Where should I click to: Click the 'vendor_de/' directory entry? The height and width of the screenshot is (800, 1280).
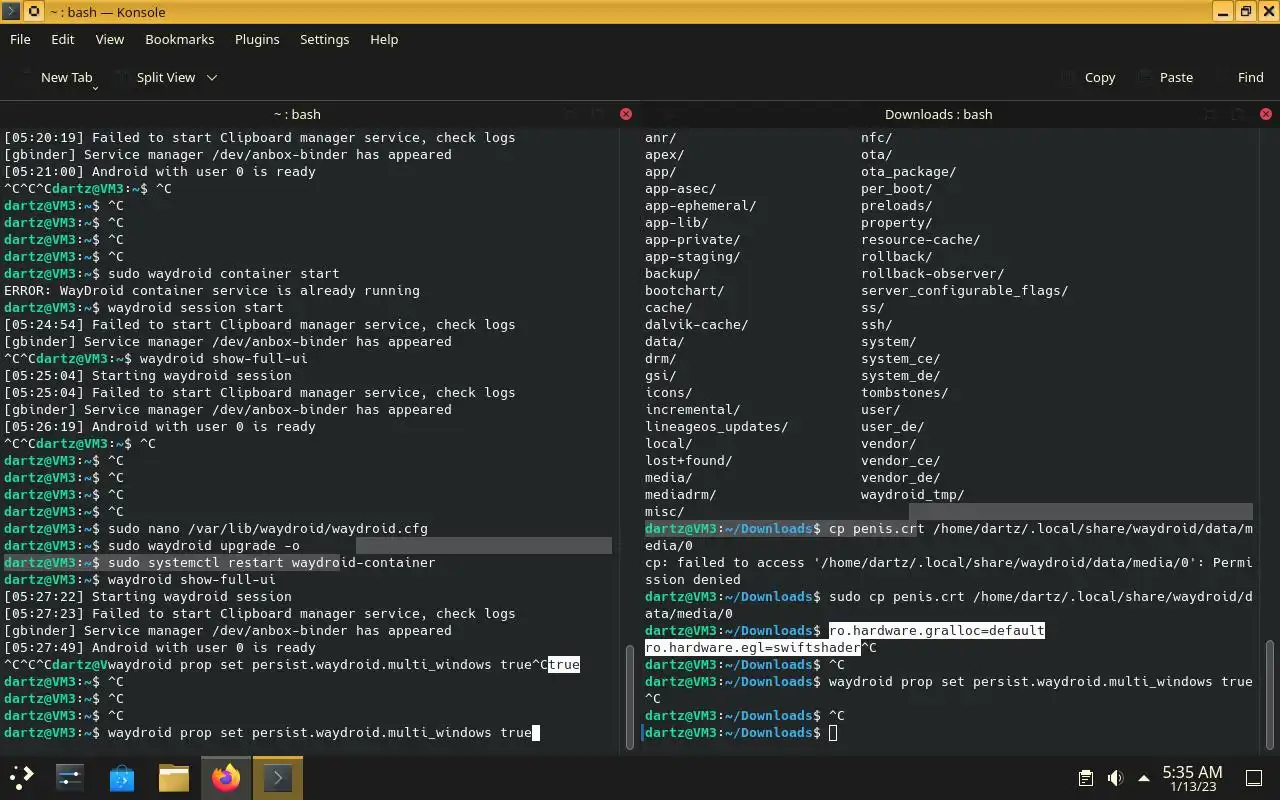click(901, 478)
